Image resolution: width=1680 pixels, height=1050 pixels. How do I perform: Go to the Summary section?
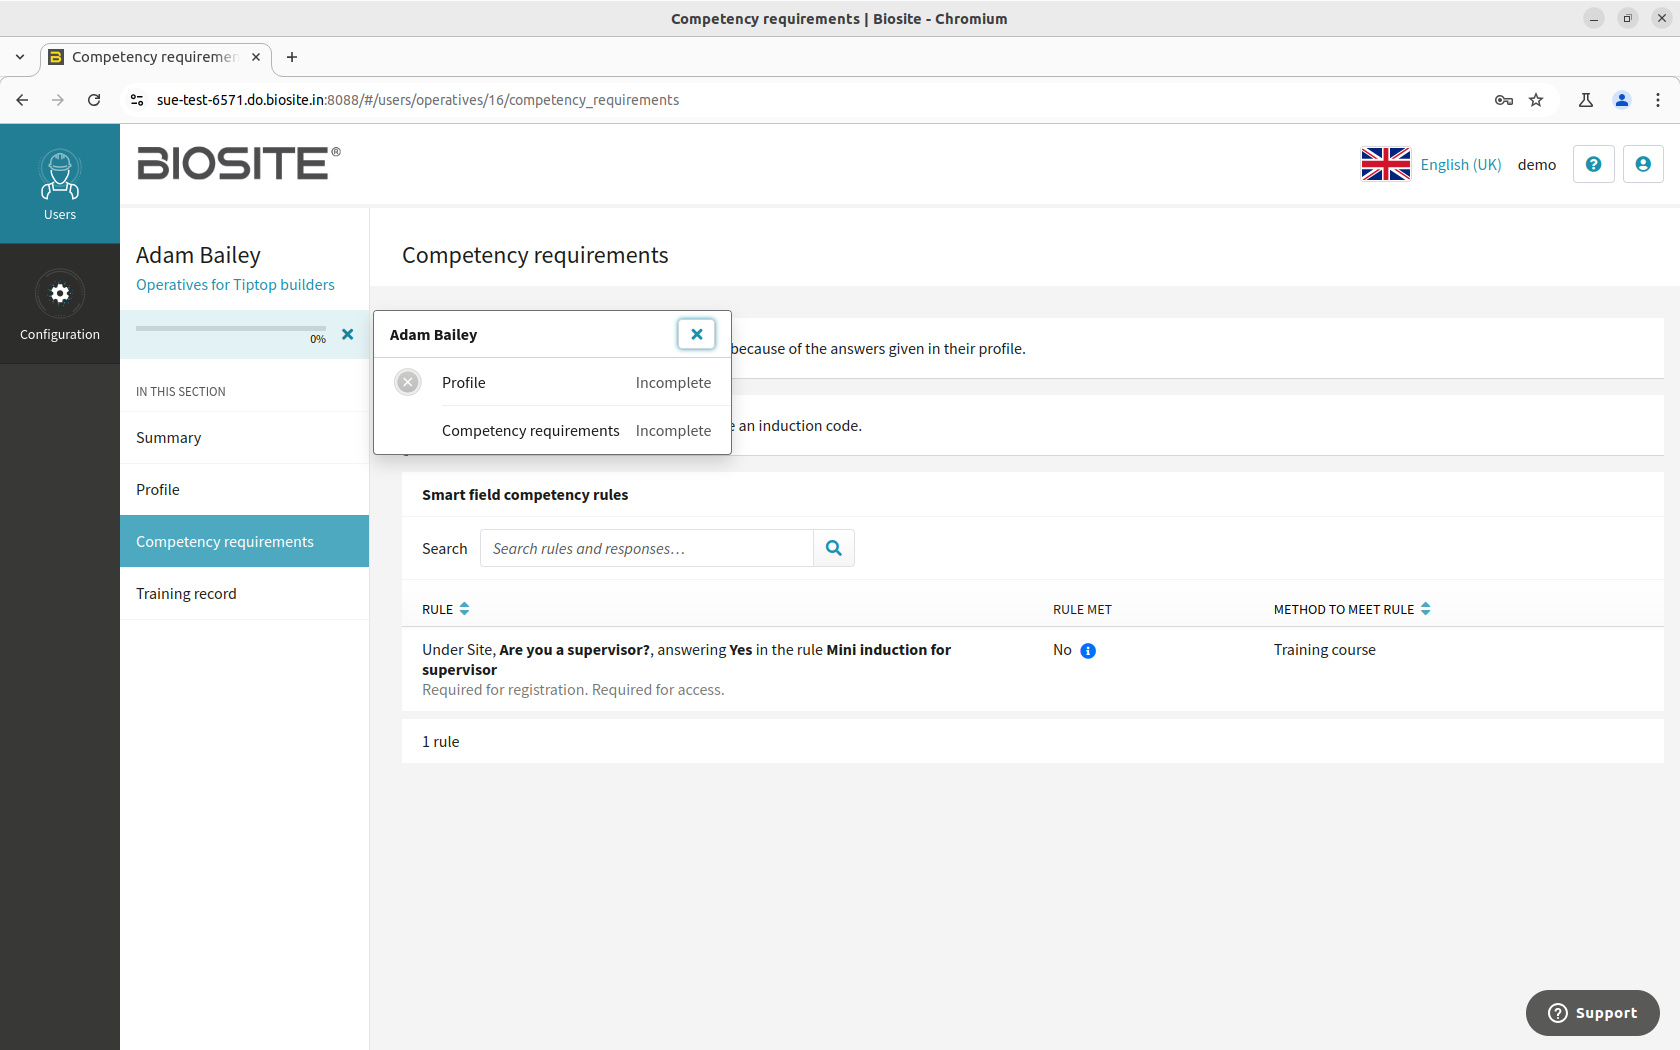pyautogui.click(x=169, y=438)
